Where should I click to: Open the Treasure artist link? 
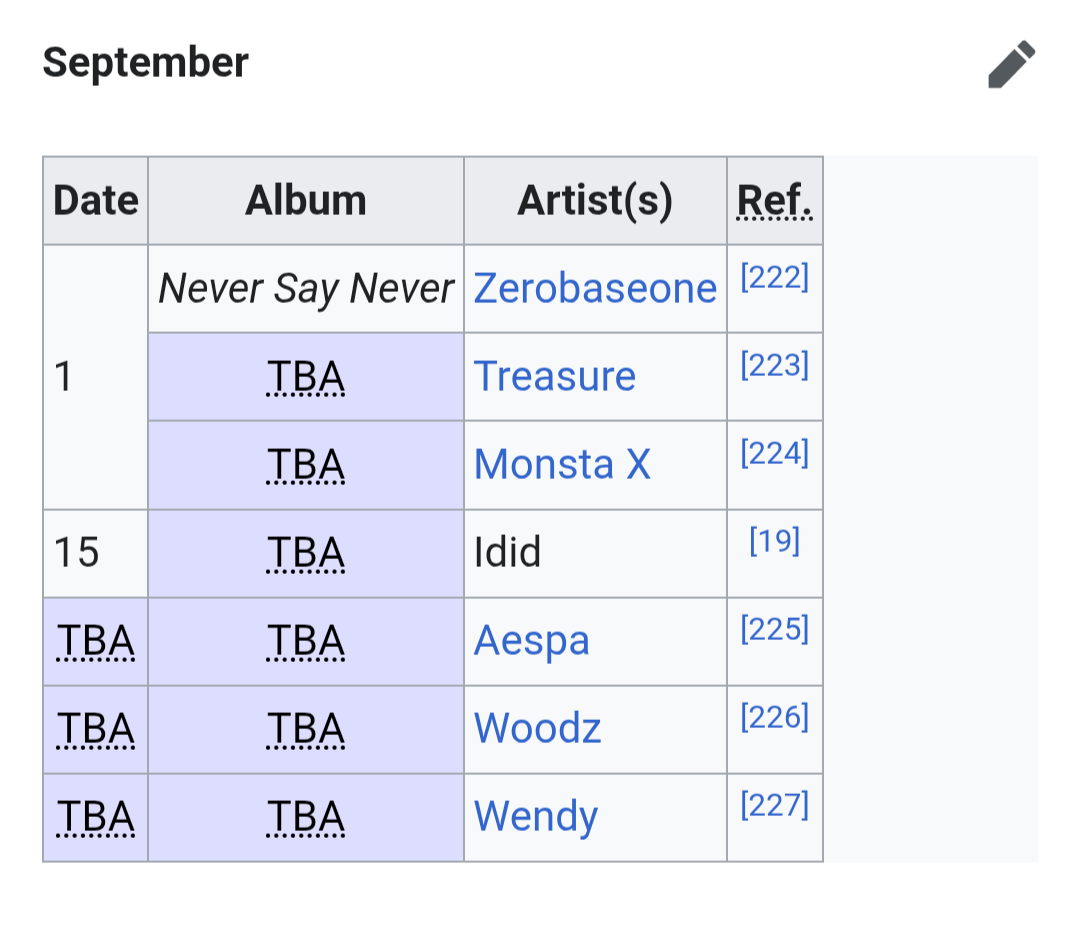coord(554,376)
